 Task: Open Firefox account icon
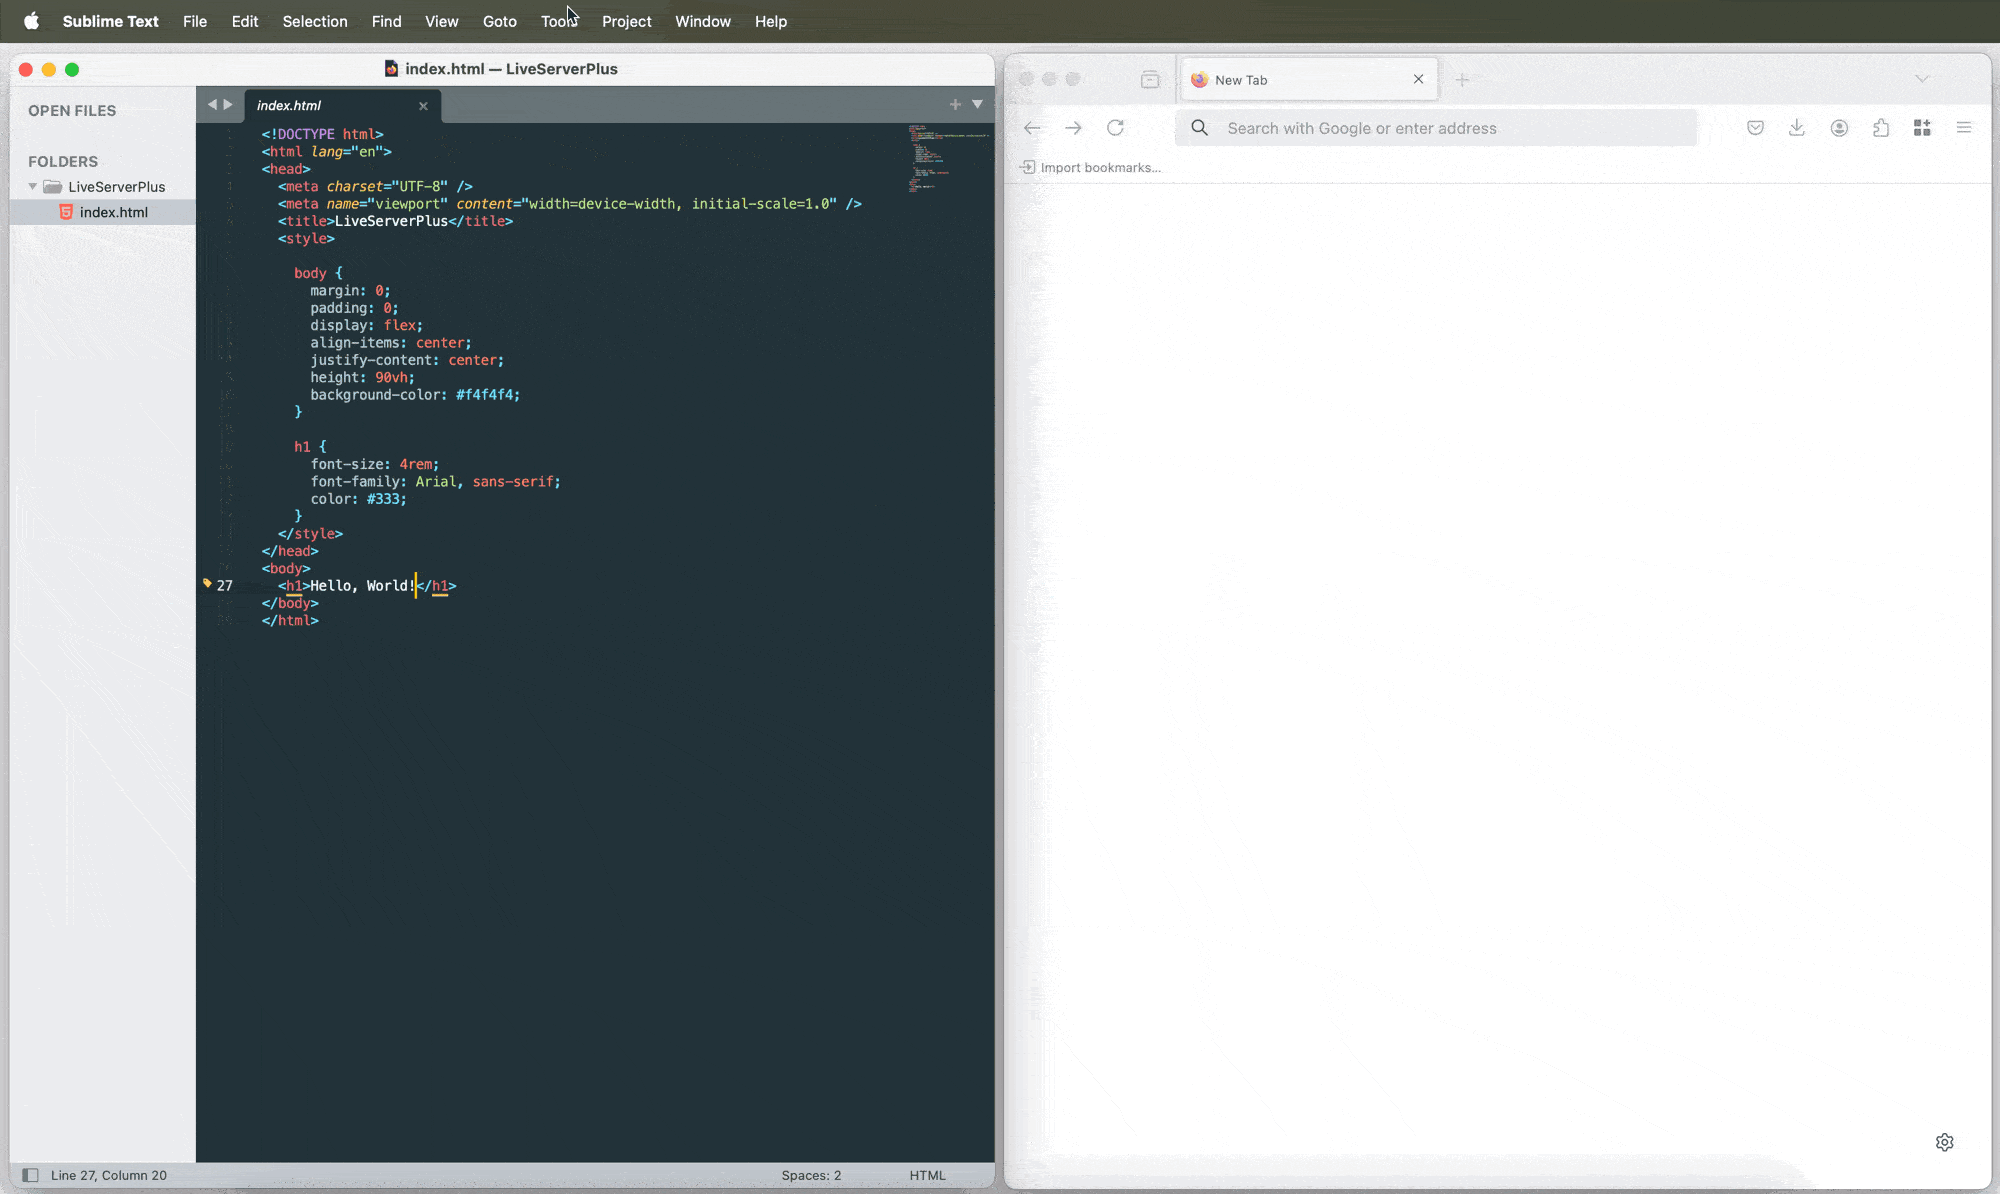pos(1839,128)
